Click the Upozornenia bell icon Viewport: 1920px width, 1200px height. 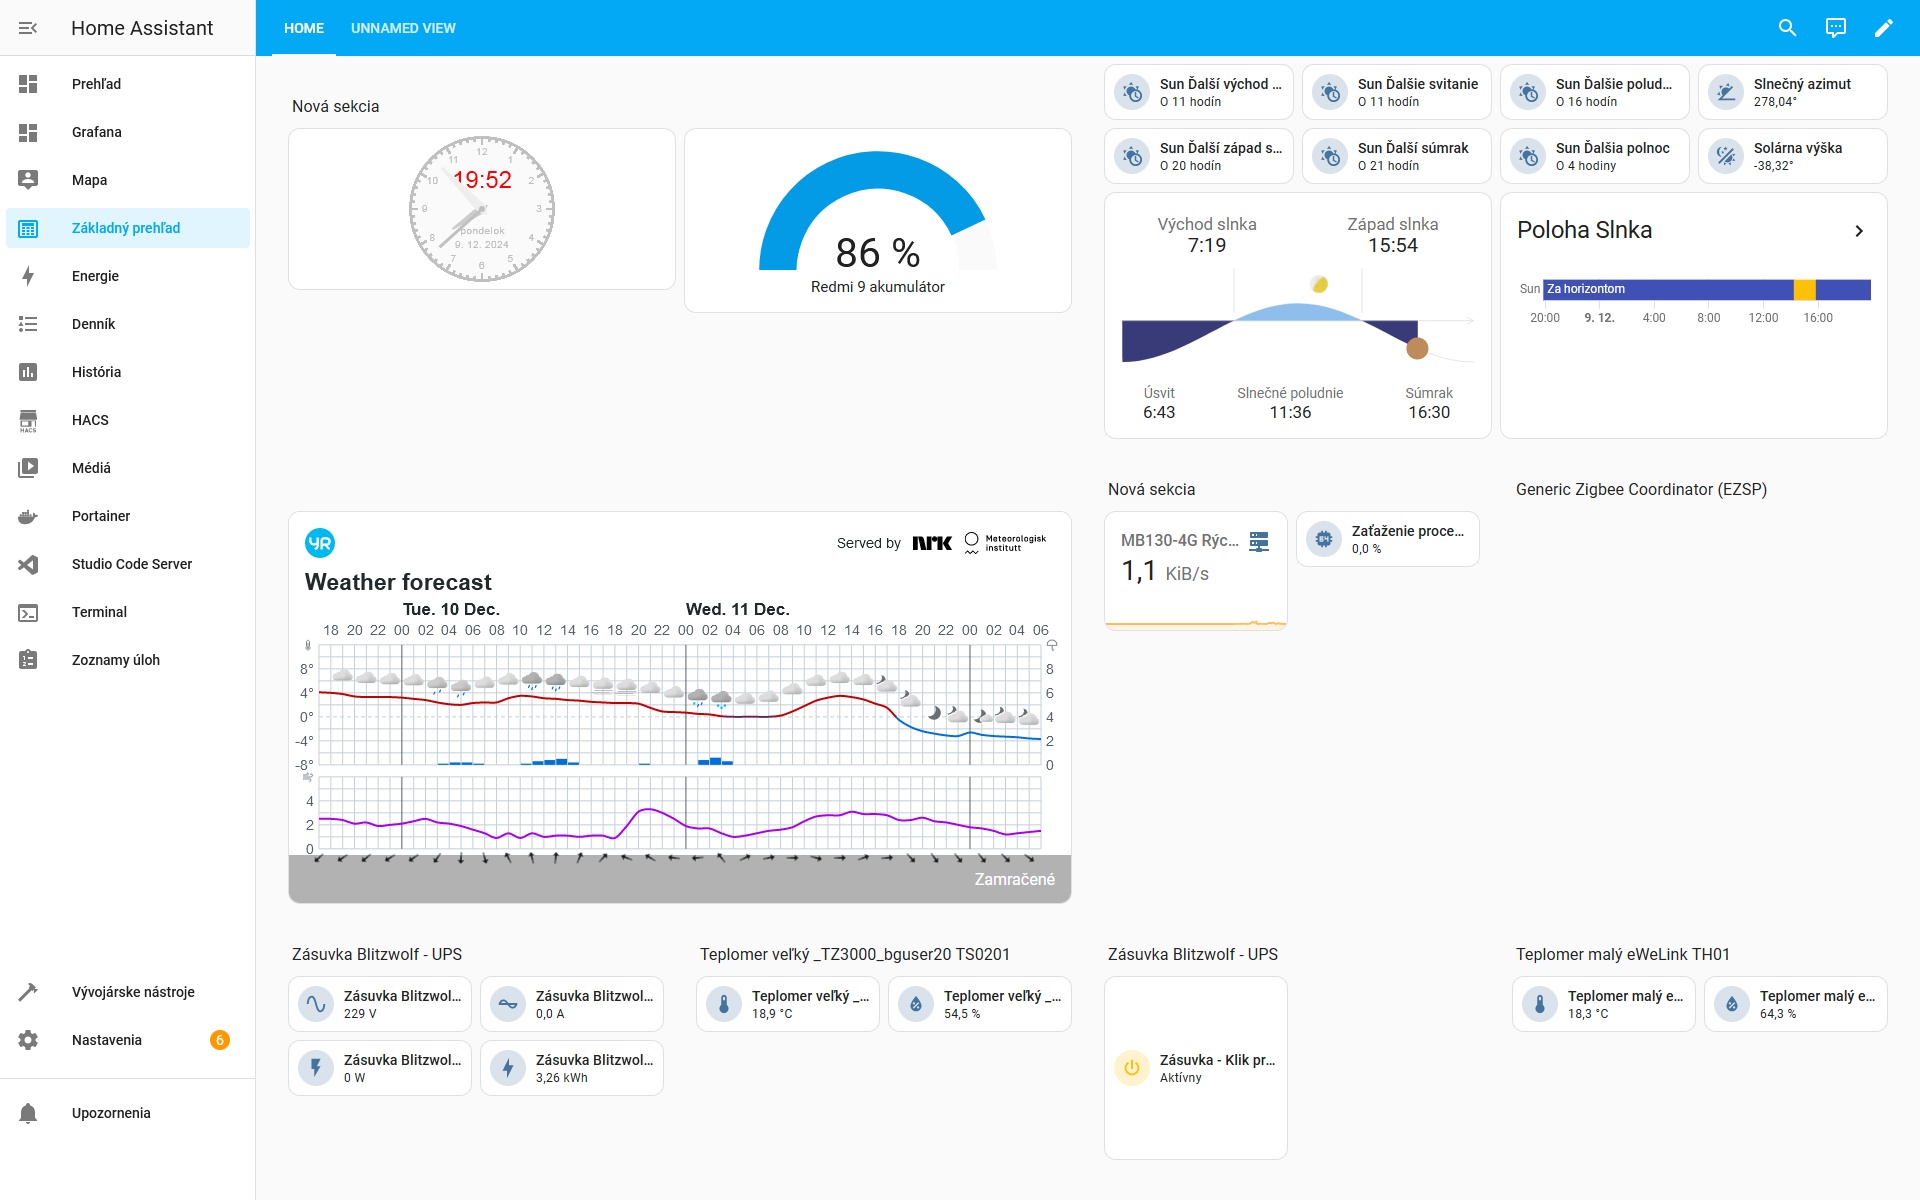point(28,1113)
